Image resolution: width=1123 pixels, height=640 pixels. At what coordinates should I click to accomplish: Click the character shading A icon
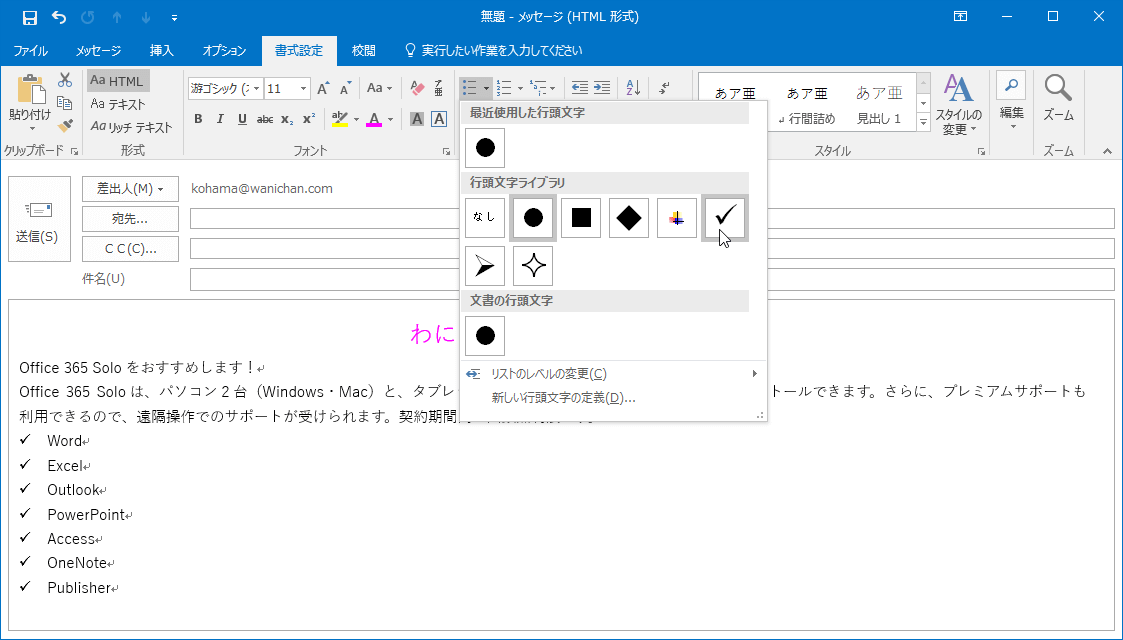(417, 120)
